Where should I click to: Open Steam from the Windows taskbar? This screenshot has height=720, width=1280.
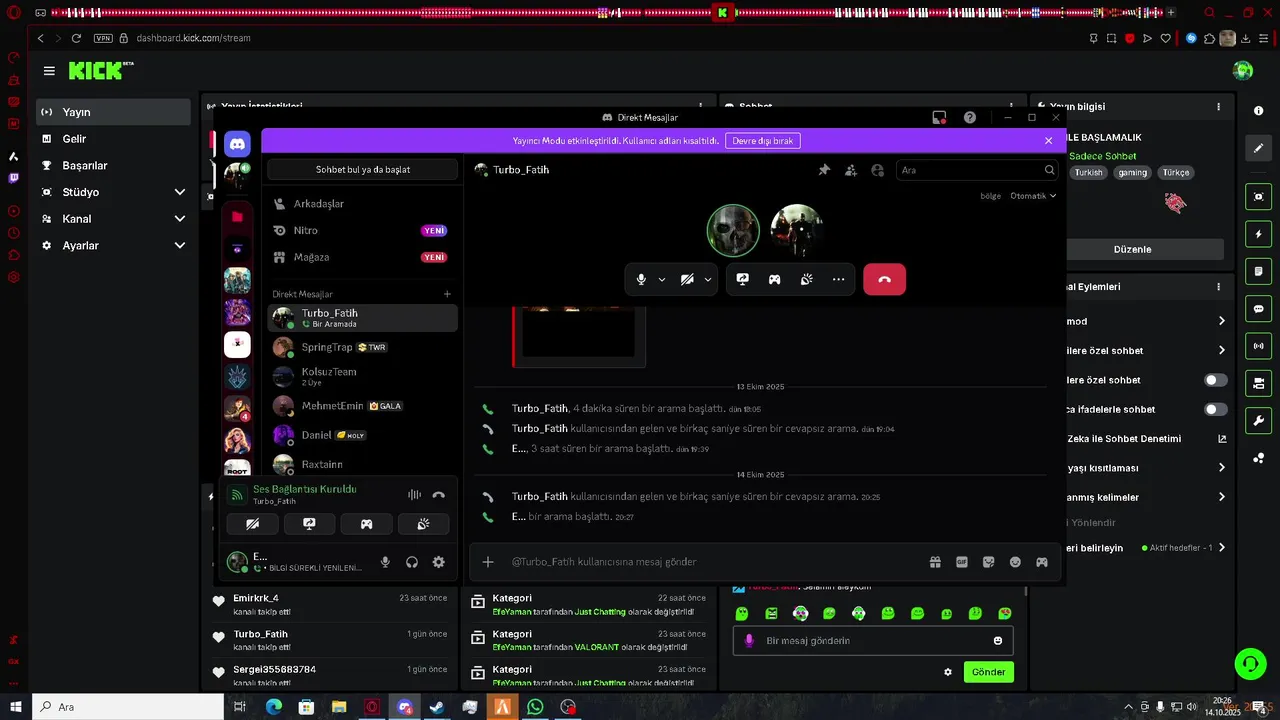tap(437, 707)
